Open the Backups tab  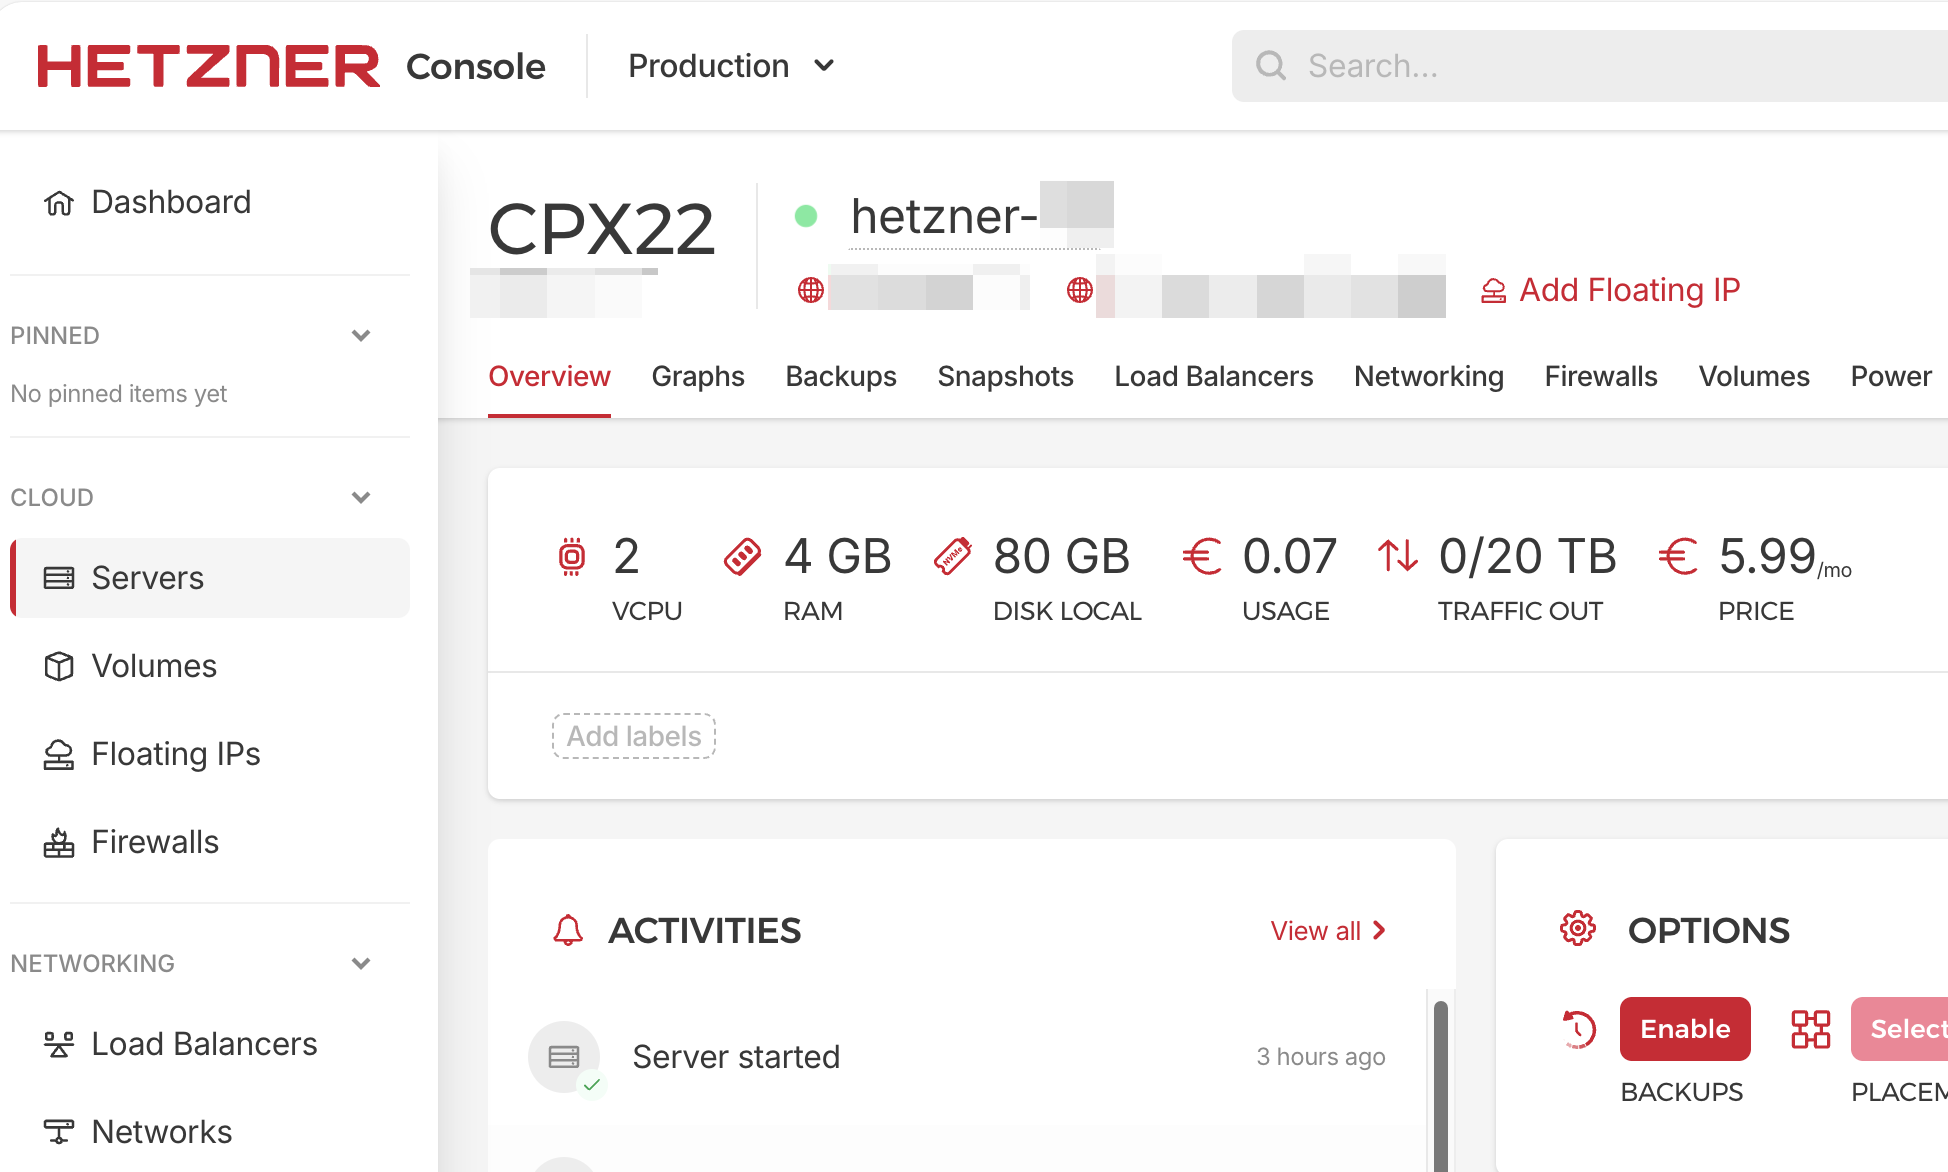(841, 376)
